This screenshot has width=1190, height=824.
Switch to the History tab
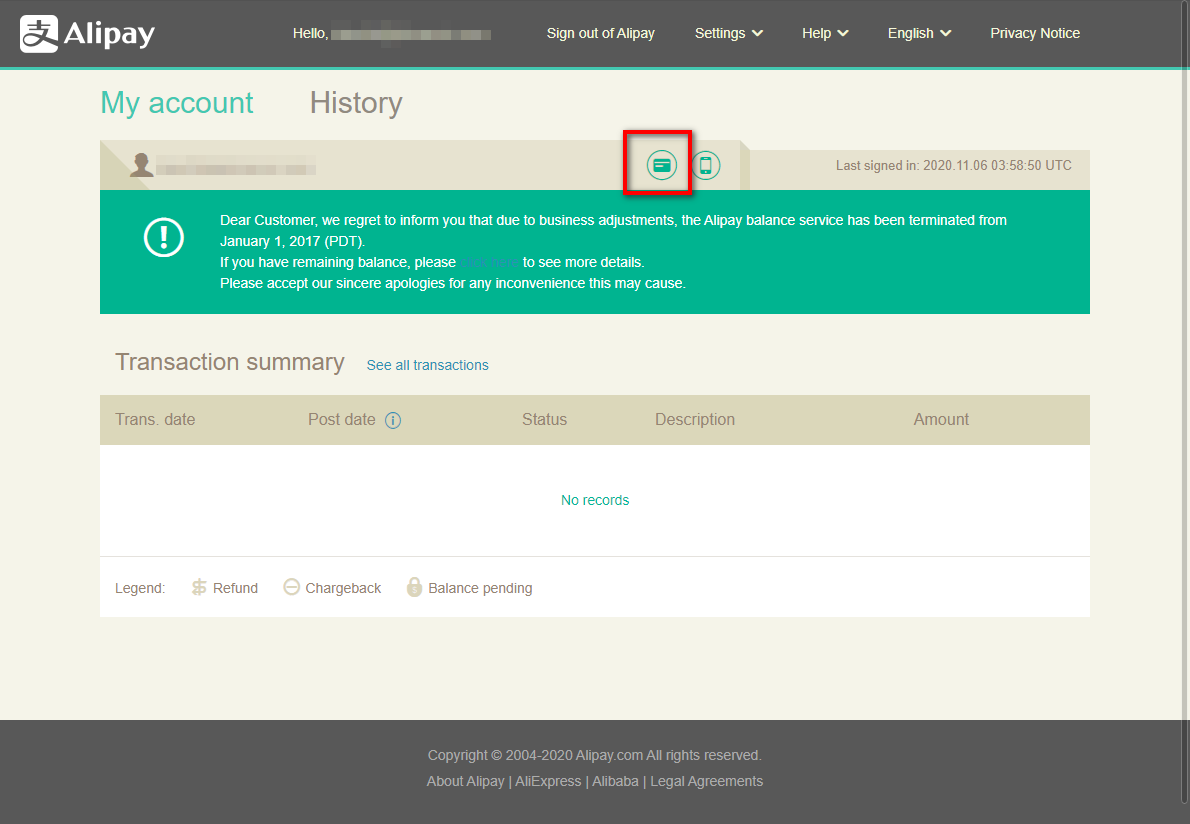356,103
